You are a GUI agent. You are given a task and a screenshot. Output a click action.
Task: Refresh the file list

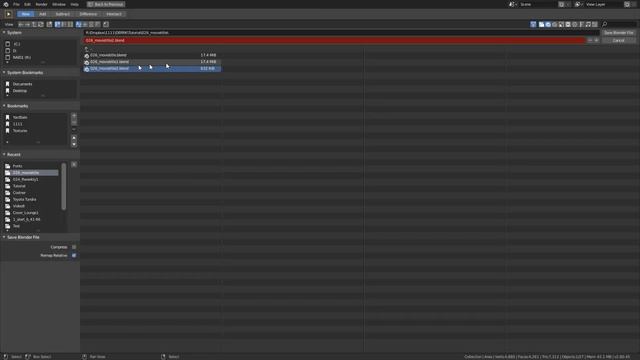pos(41,24)
